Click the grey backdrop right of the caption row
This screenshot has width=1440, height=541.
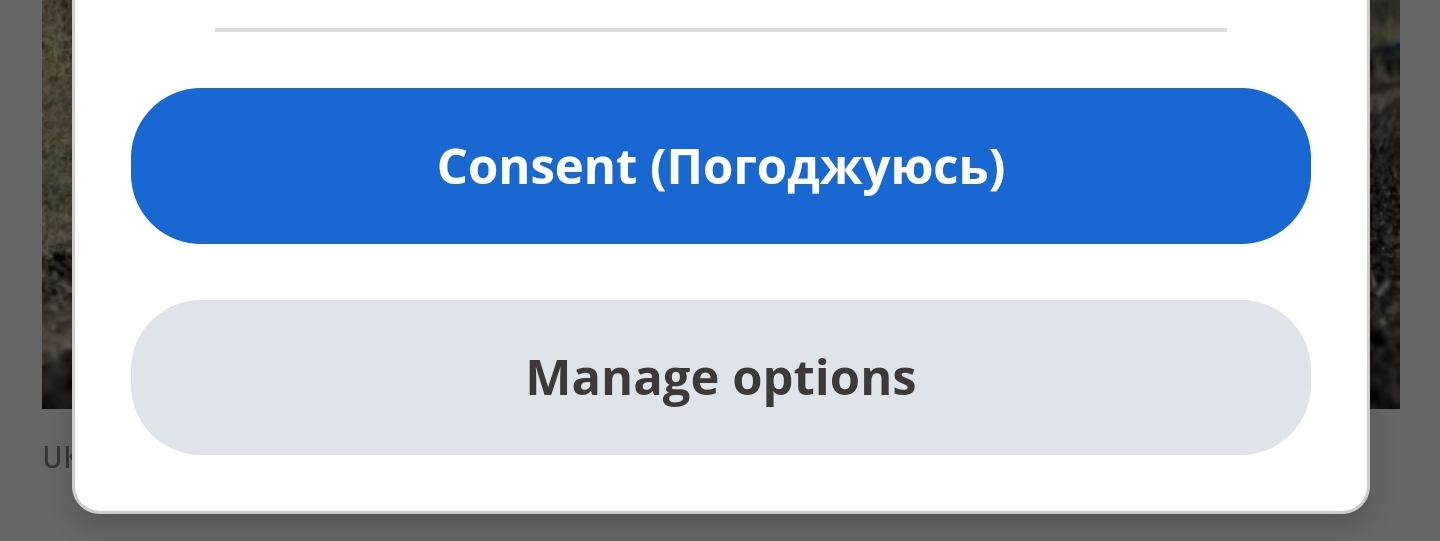1405,457
